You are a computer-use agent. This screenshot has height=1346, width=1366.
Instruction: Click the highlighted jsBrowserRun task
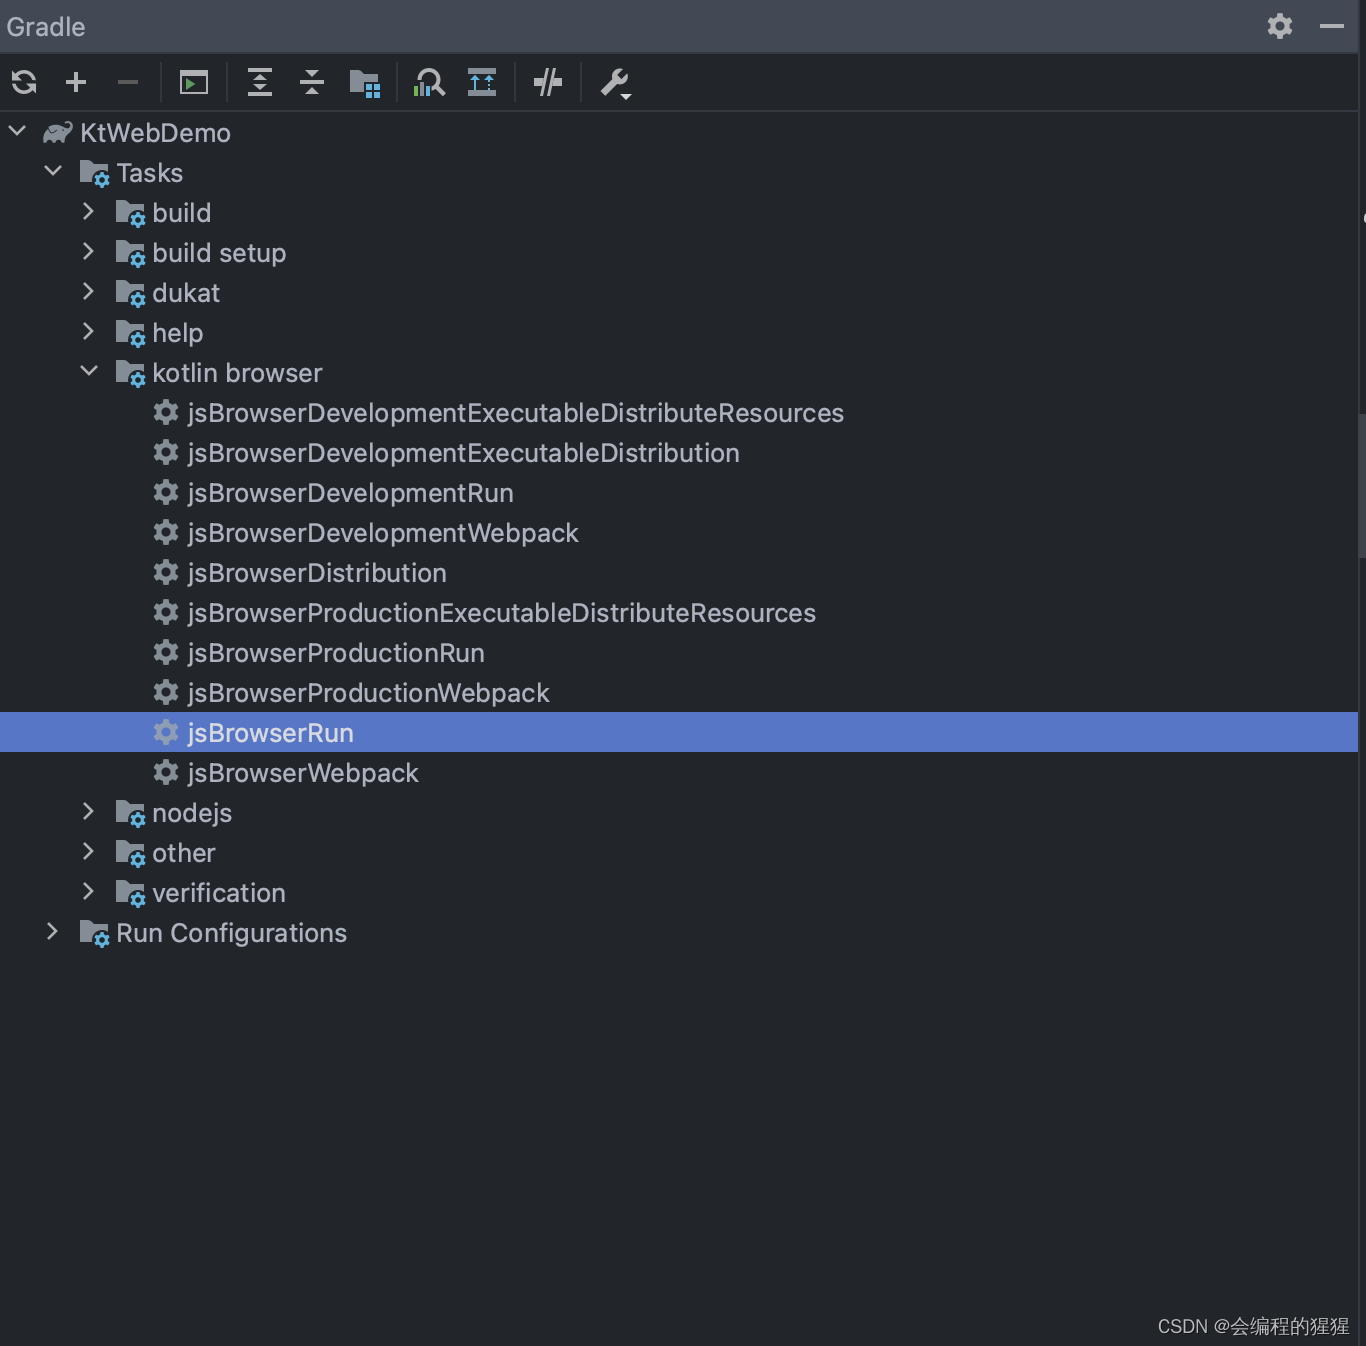coord(679,732)
